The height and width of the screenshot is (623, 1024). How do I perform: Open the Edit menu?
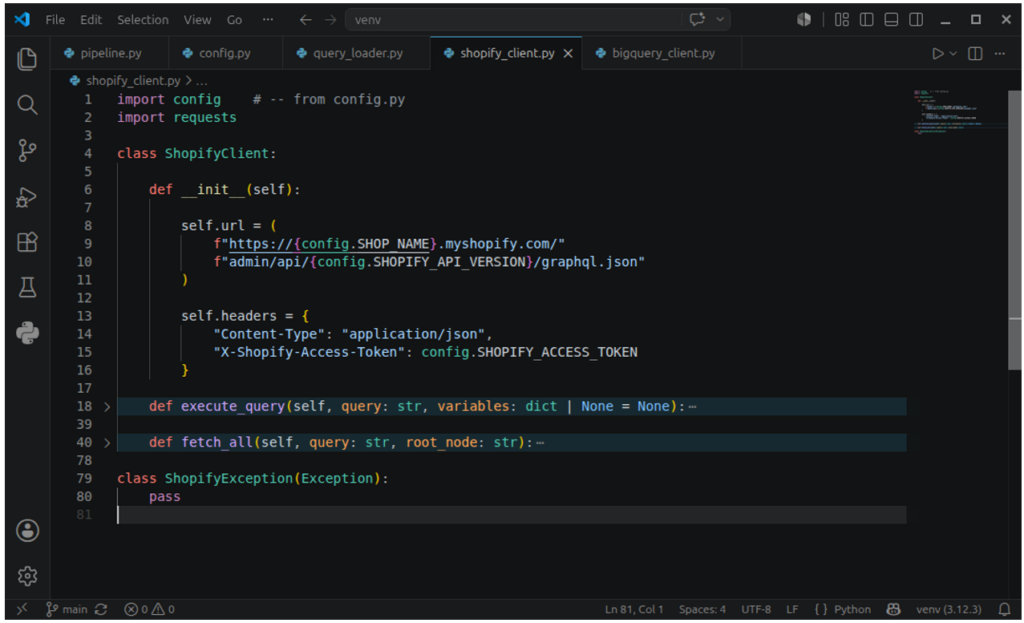[91, 20]
